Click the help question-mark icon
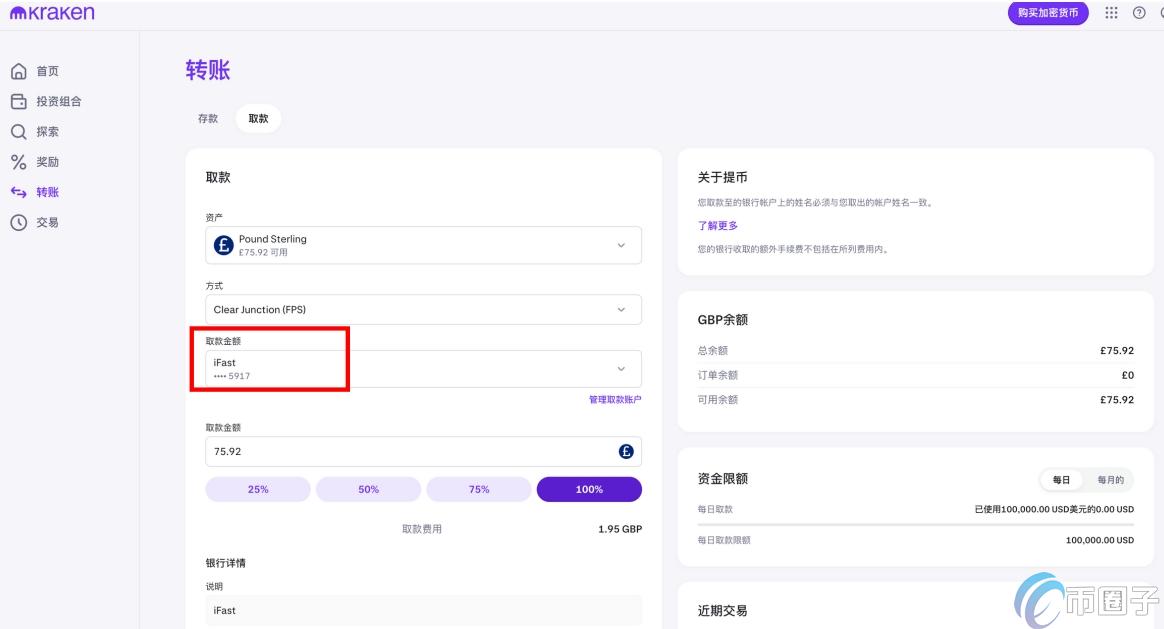 click(1138, 13)
